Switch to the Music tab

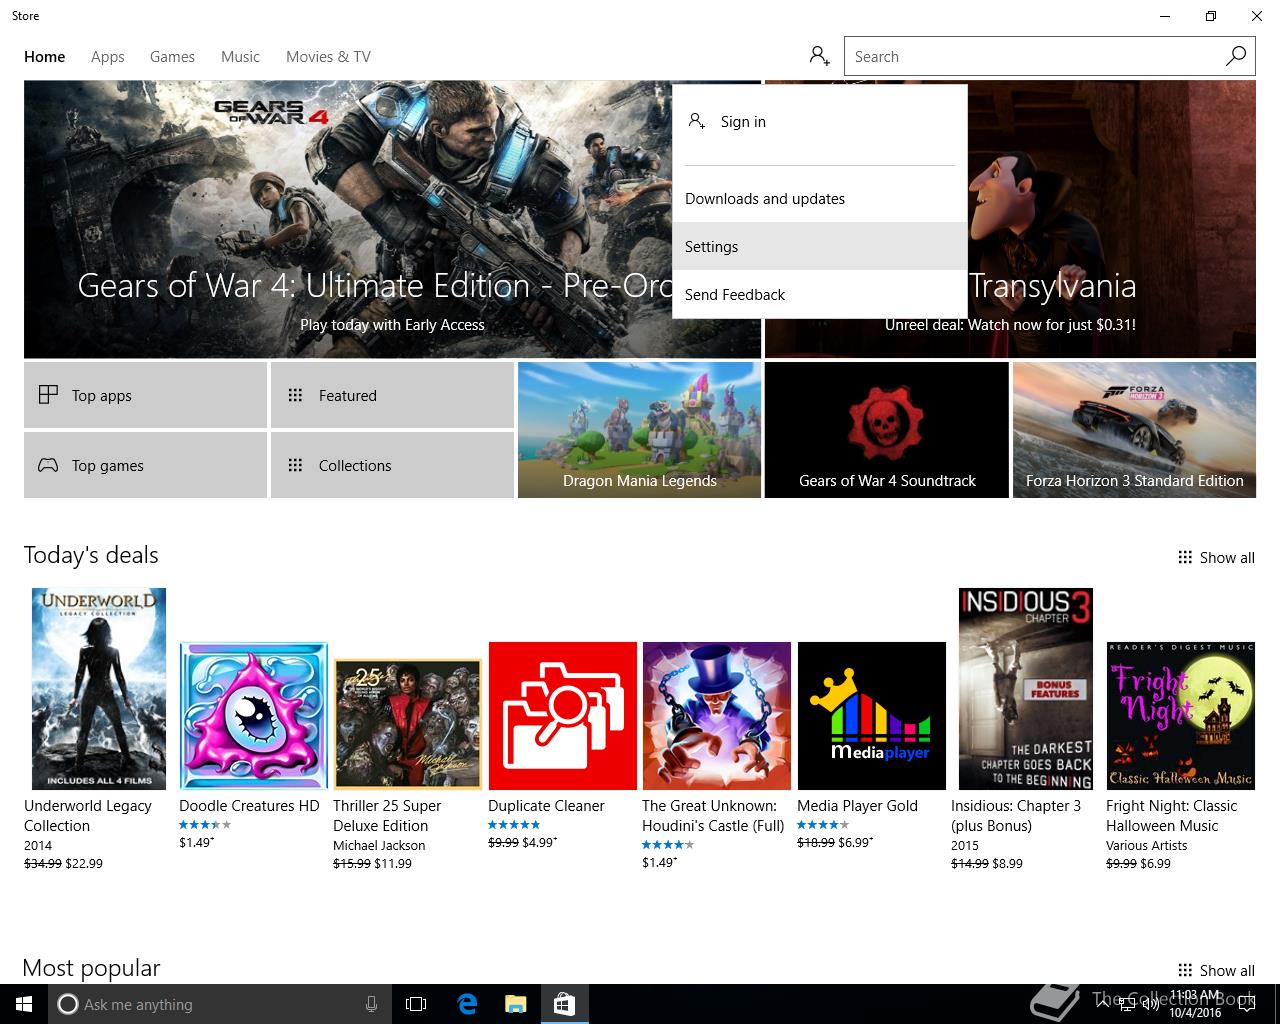(240, 57)
